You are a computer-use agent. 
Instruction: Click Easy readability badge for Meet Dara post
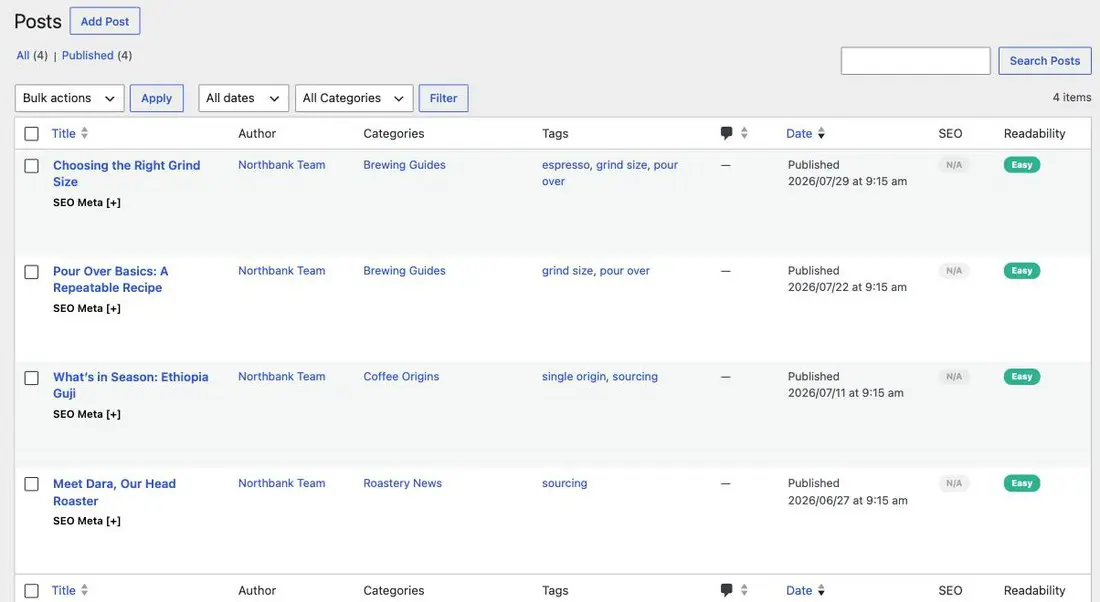tap(1021, 483)
